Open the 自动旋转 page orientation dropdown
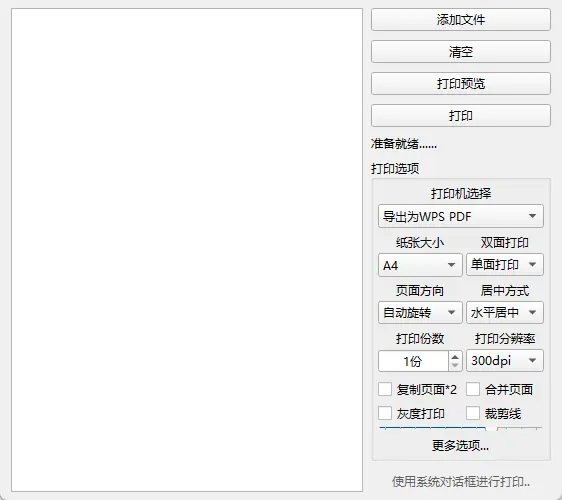The height and width of the screenshot is (500, 562). point(420,313)
